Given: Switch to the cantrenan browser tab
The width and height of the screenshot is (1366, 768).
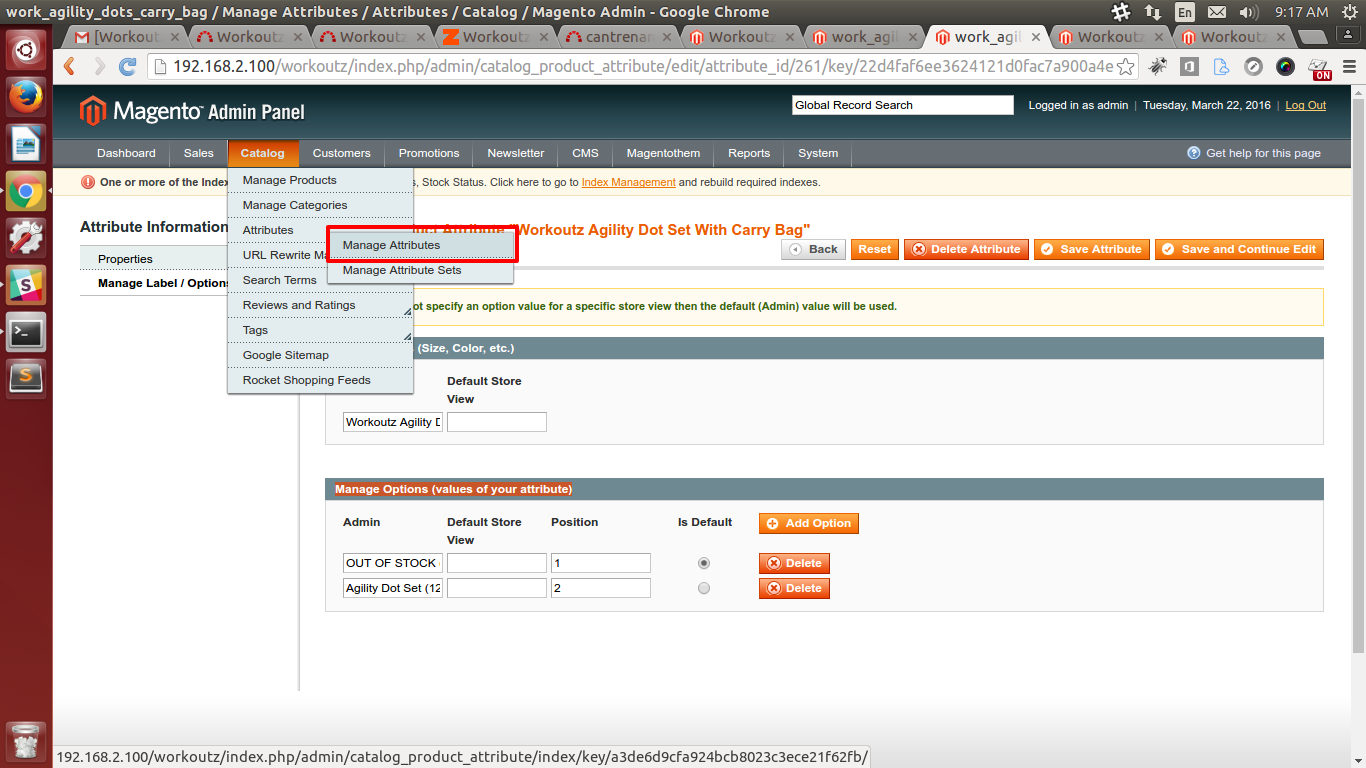Looking at the screenshot, I should coord(618,37).
